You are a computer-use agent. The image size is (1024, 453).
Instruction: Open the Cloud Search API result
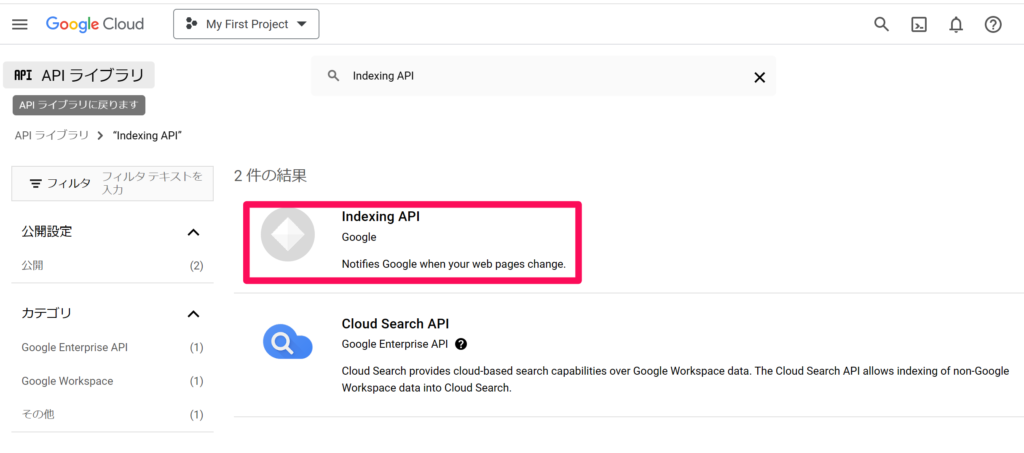[395, 324]
